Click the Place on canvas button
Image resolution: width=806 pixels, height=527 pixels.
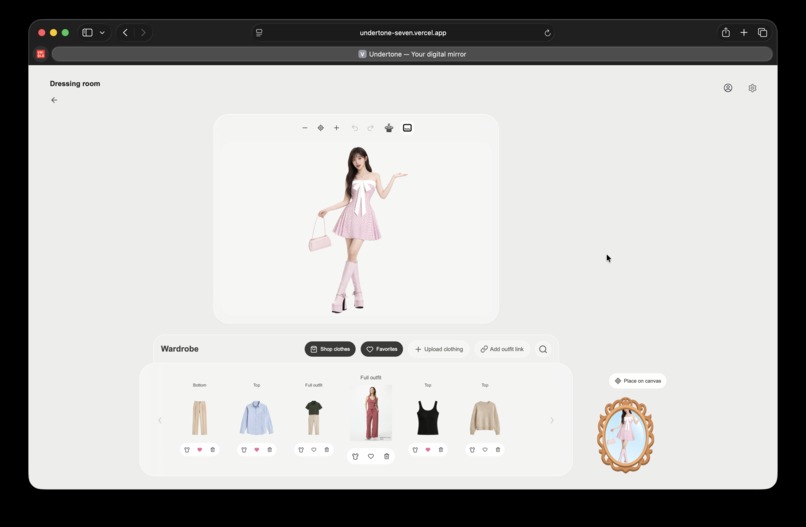tap(638, 381)
